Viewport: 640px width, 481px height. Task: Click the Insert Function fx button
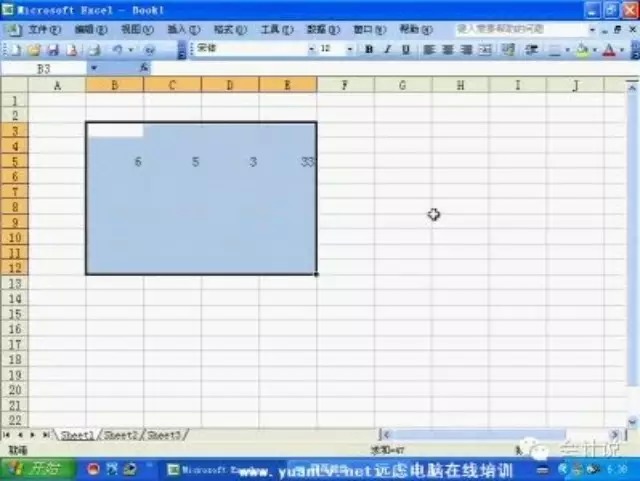[144, 68]
